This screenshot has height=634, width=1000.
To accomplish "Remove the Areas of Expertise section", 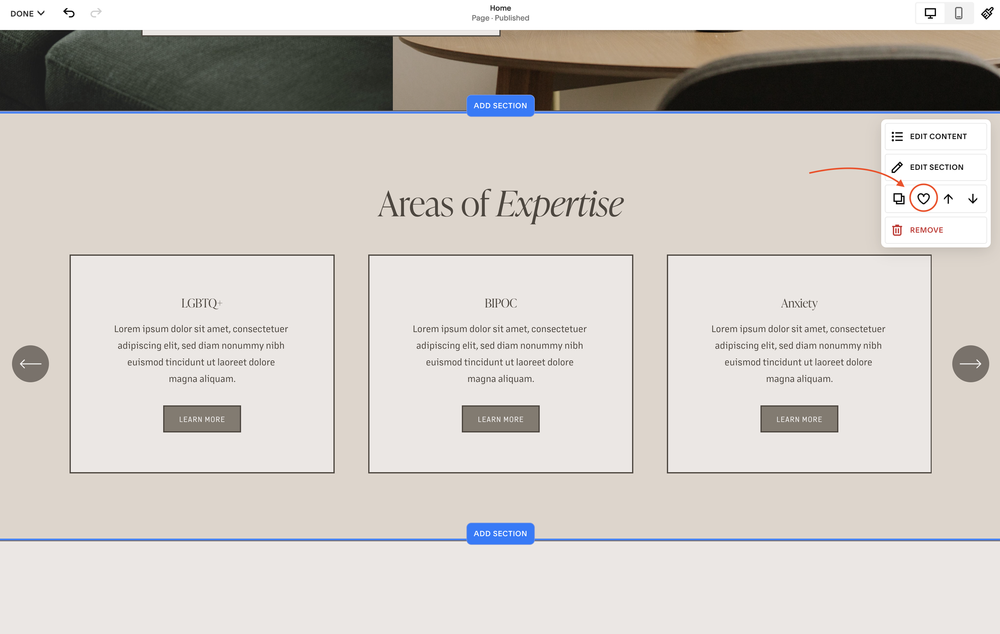I will (x=927, y=229).
